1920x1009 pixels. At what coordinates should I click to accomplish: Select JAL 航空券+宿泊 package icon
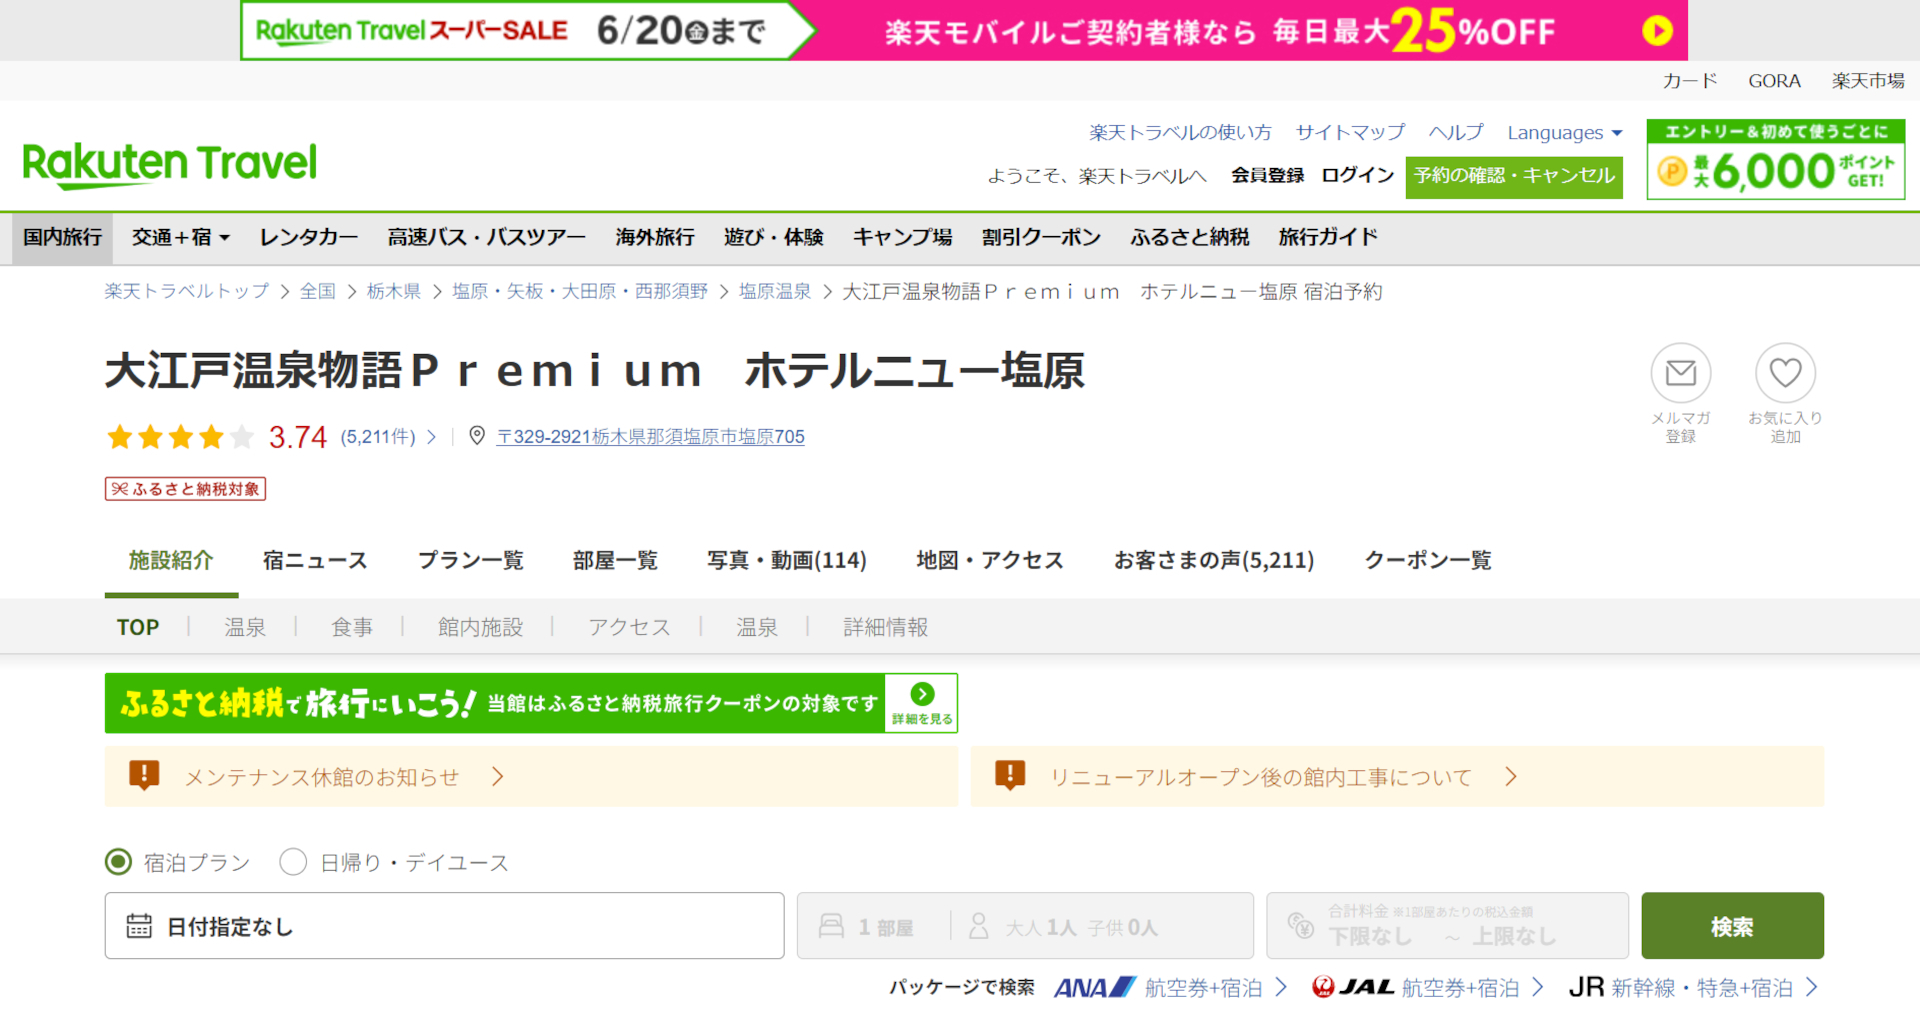(x=1354, y=987)
